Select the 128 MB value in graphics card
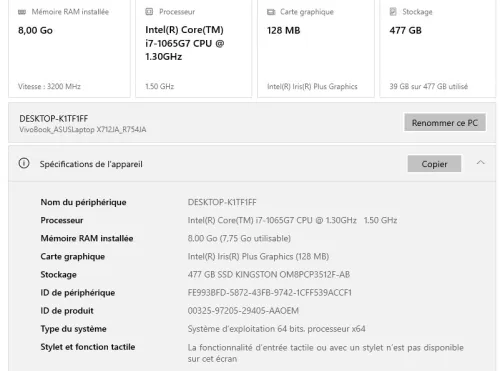The image size is (500, 371). click(283, 30)
